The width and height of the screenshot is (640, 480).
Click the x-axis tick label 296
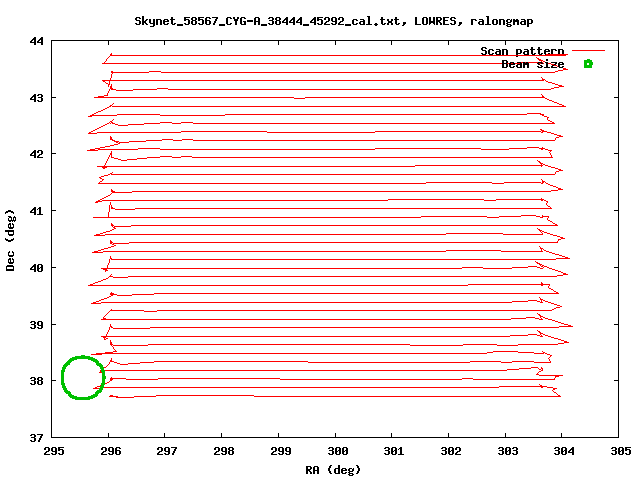[111, 451]
